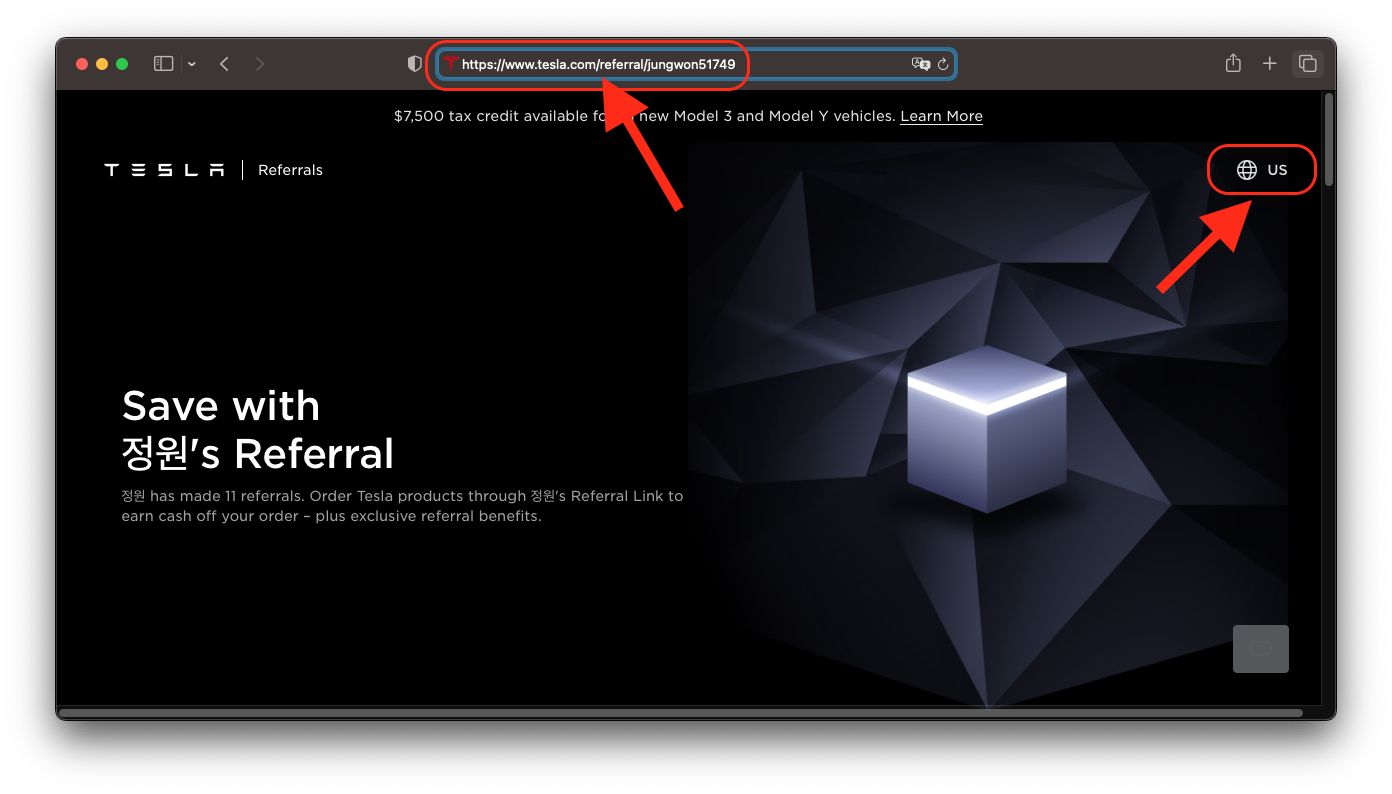Open the Share menu
Image resolution: width=1392 pixels, height=794 pixels.
(x=1234, y=63)
